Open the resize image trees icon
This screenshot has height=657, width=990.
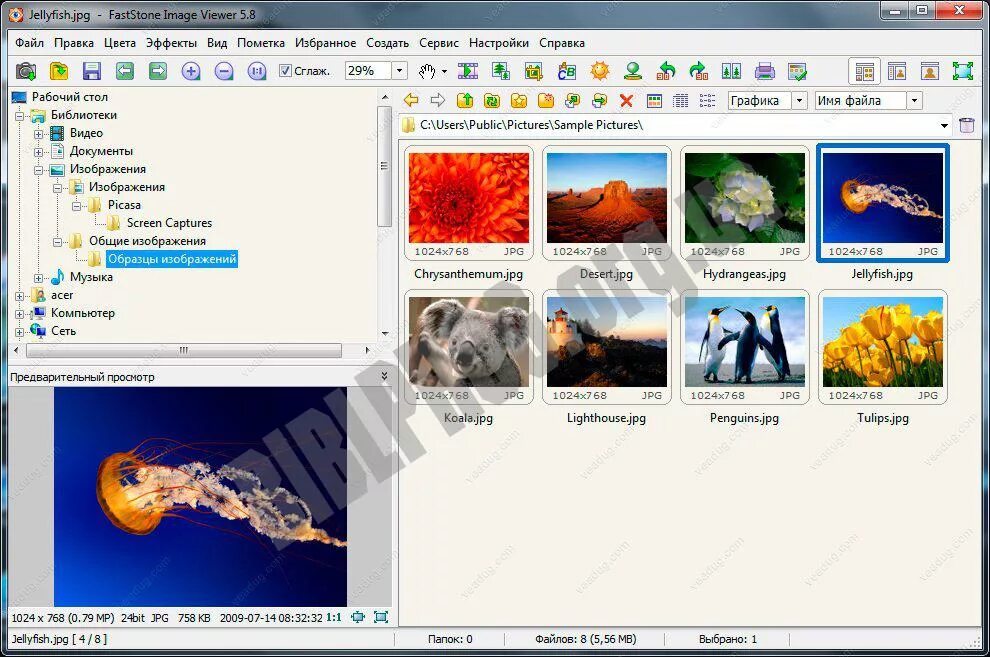pos(501,71)
